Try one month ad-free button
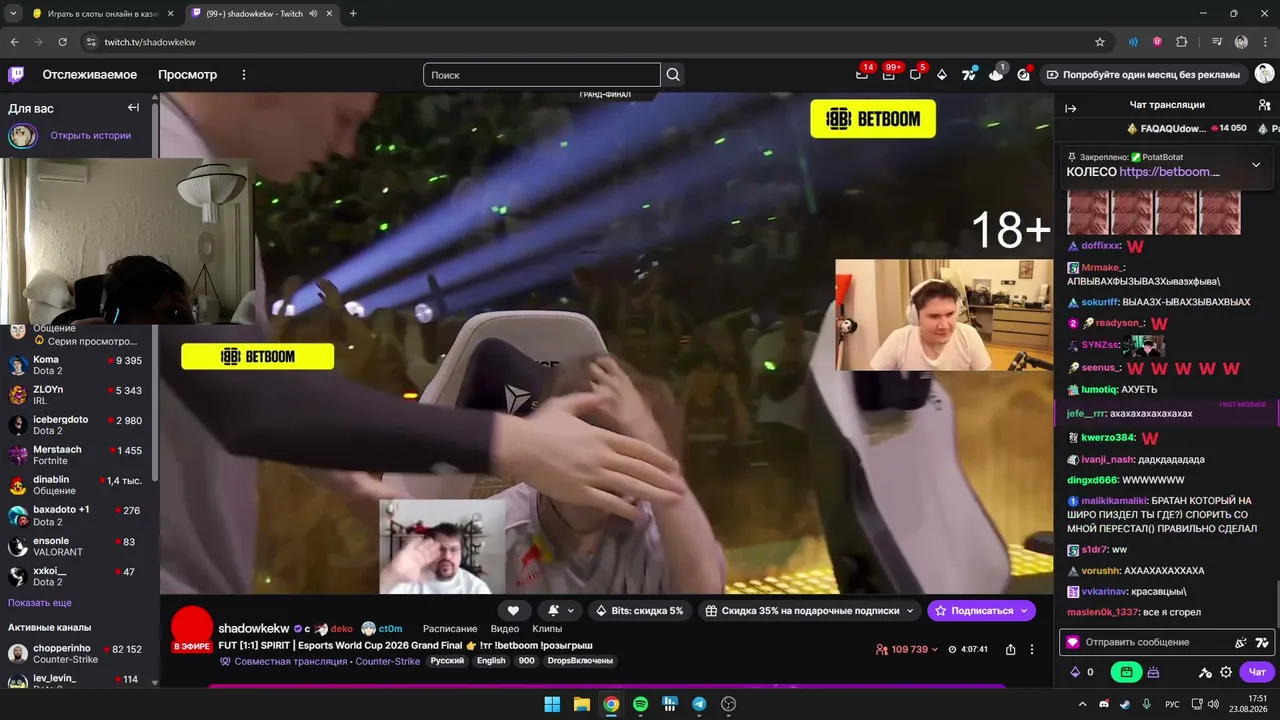1280x720 pixels. click(x=1143, y=75)
